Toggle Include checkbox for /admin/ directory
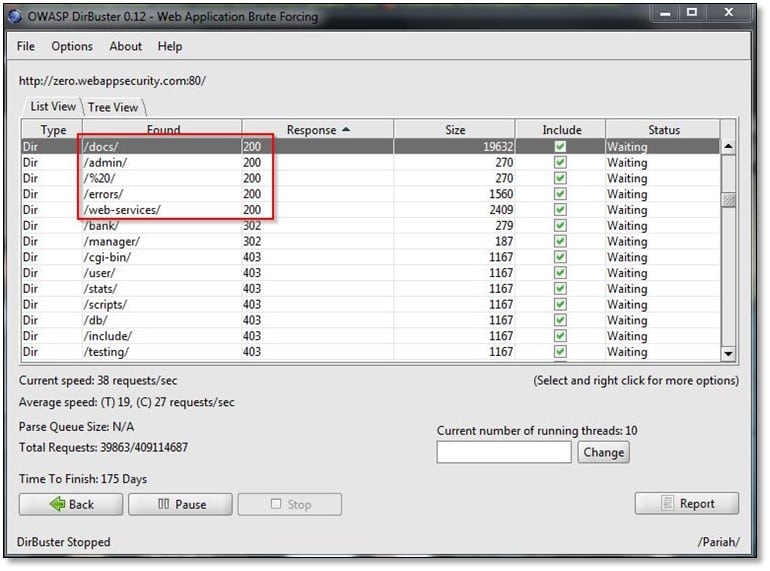 coord(560,163)
